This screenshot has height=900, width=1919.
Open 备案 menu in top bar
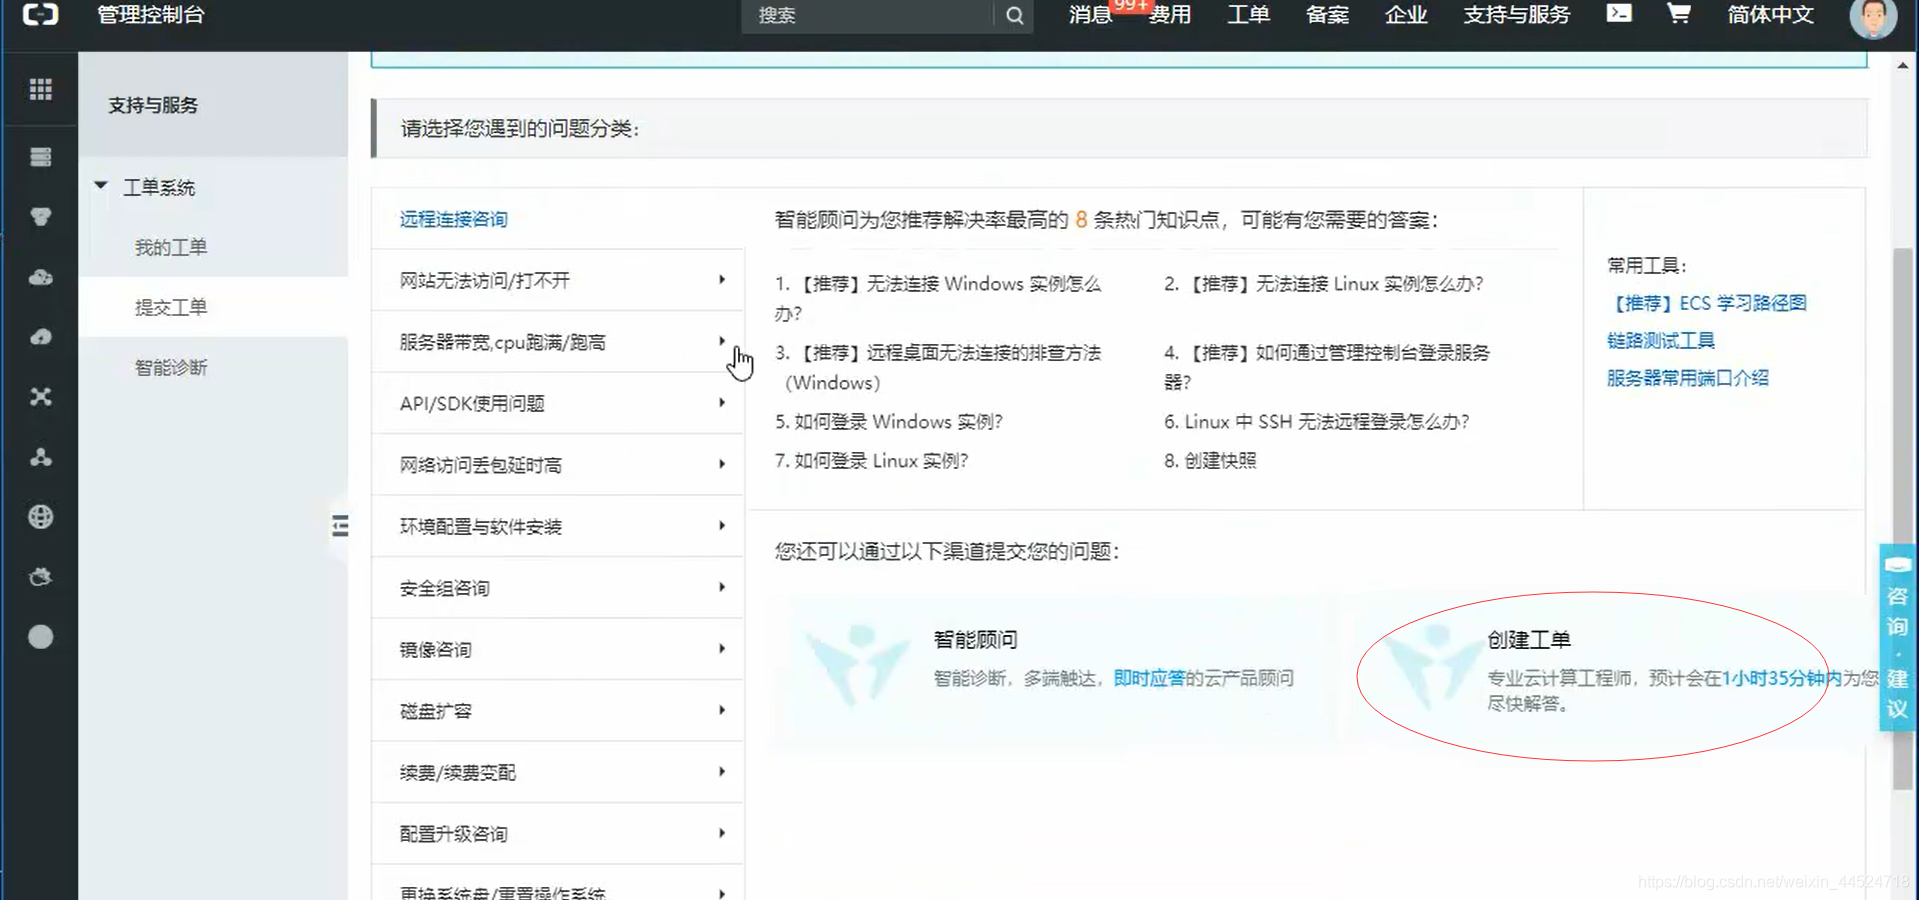click(1327, 15)
